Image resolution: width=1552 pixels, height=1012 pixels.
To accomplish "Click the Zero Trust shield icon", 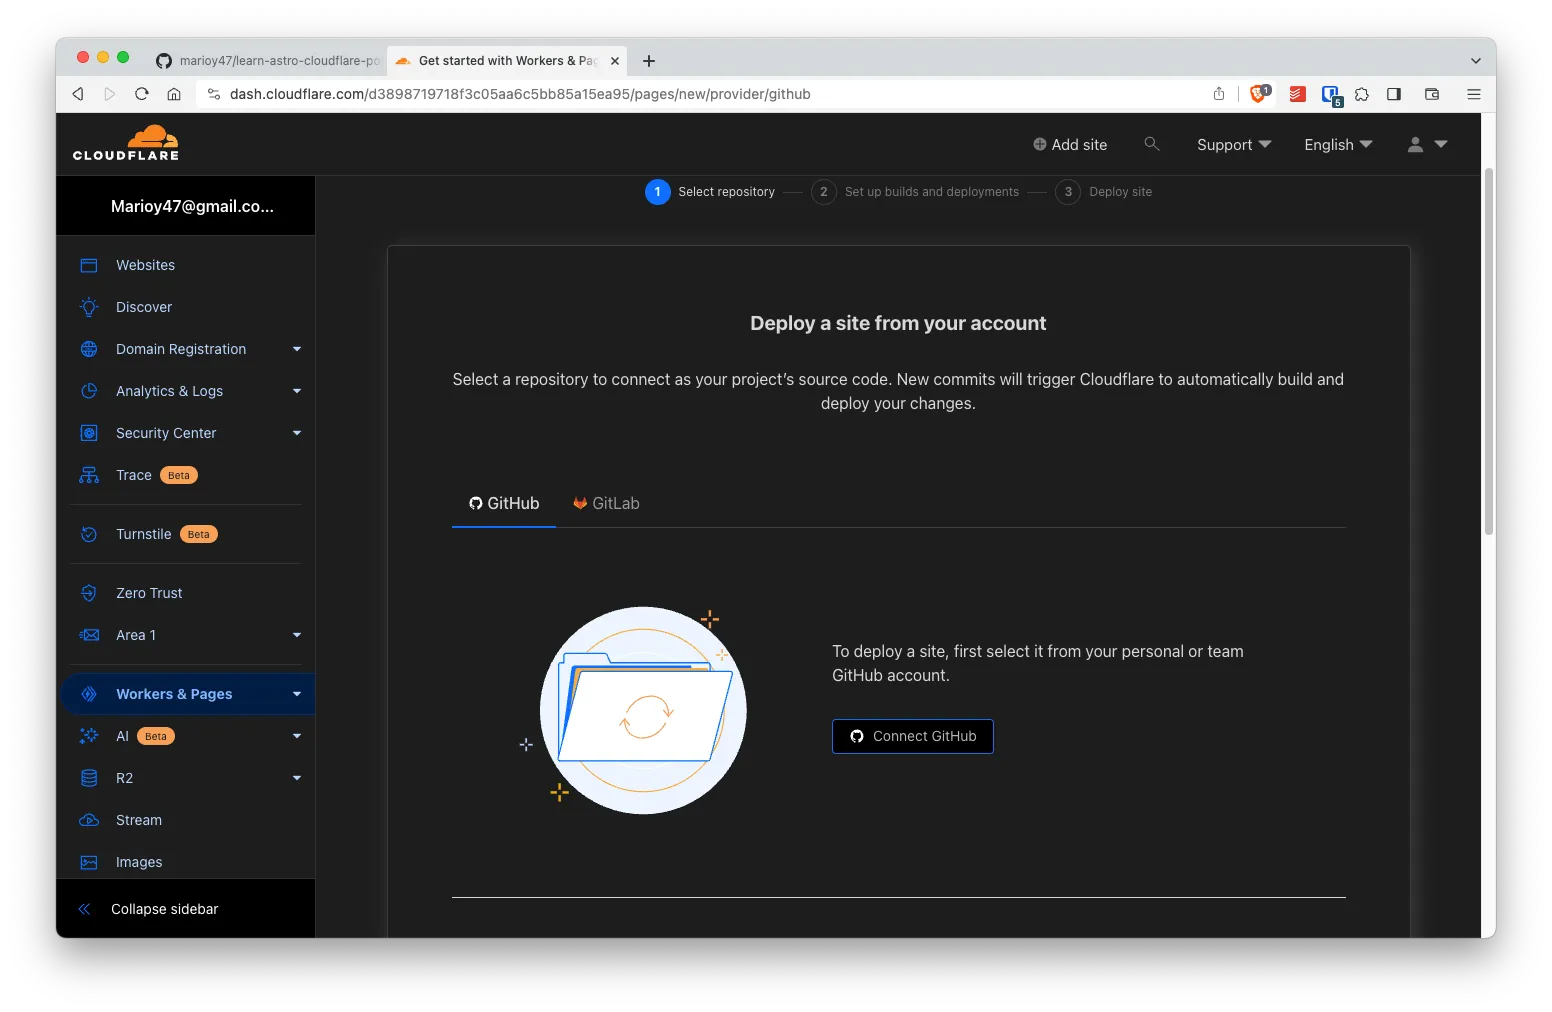I will 89,593.
